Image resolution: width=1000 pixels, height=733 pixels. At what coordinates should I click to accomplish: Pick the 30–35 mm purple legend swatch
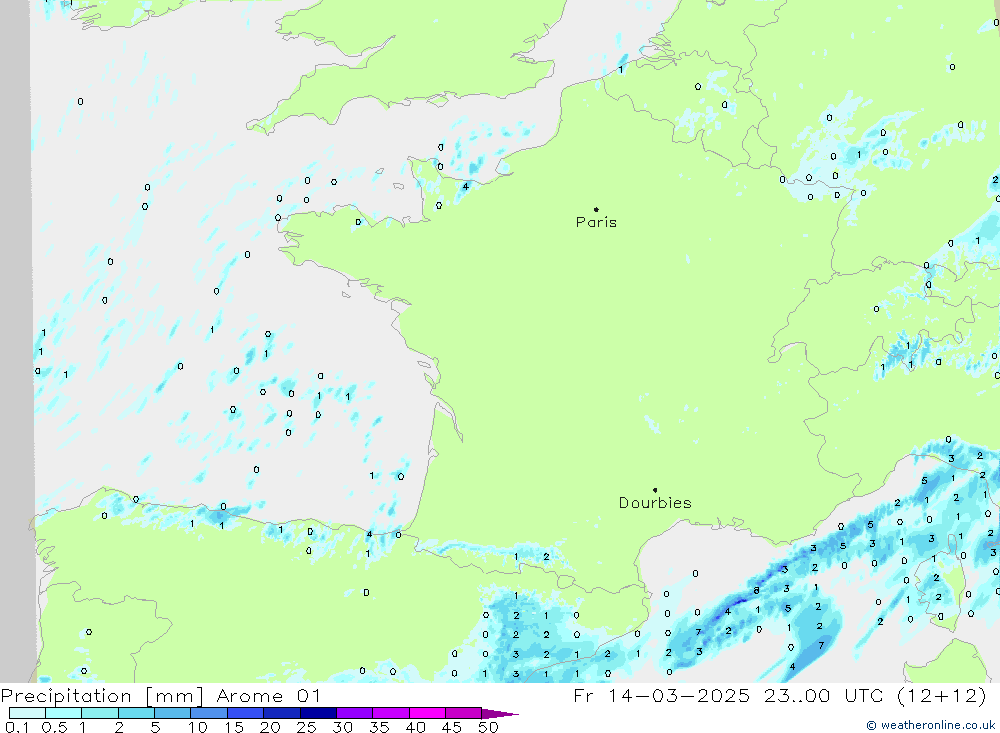click(x=354, y=713)
